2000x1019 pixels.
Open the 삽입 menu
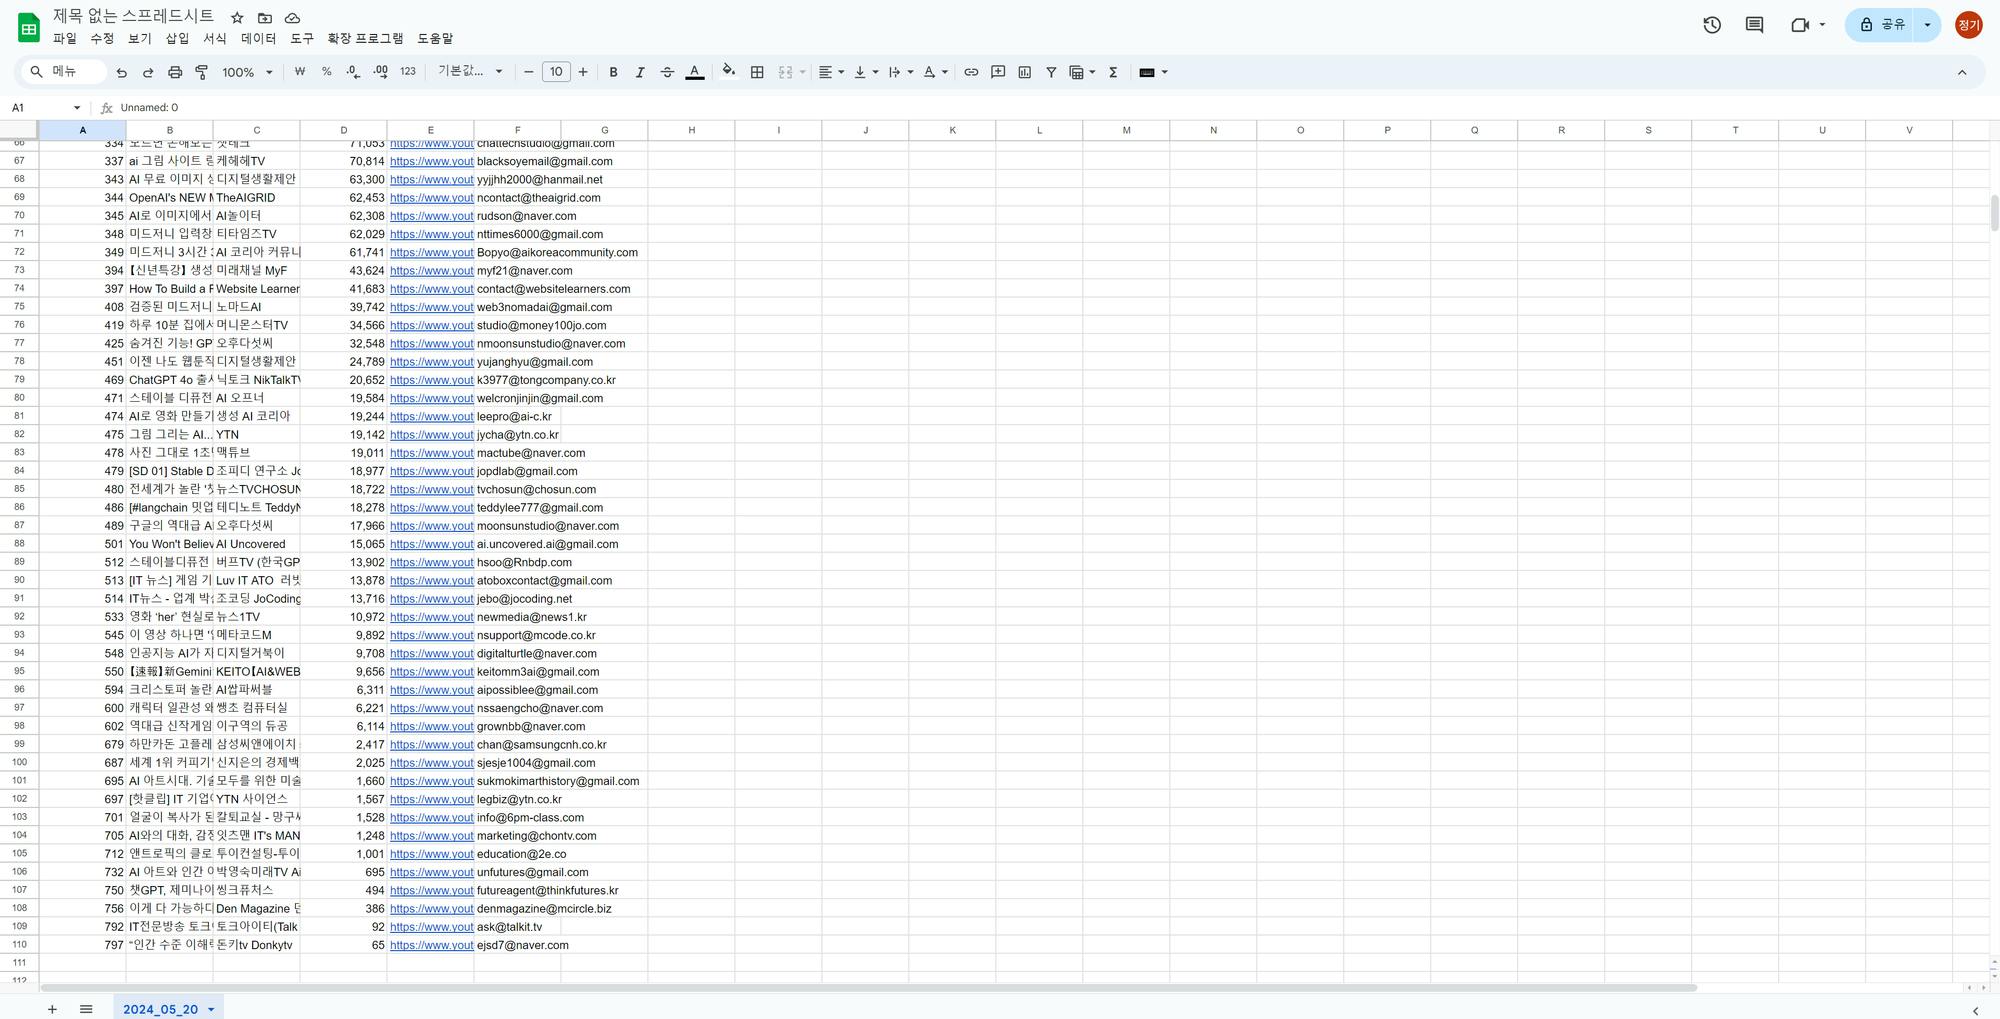[177, 39]
